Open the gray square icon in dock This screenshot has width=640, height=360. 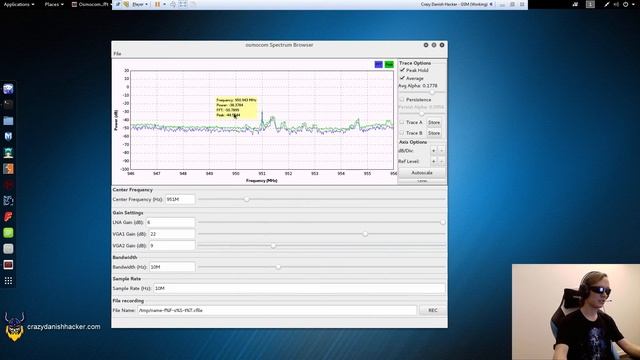(x=8, y=249)
